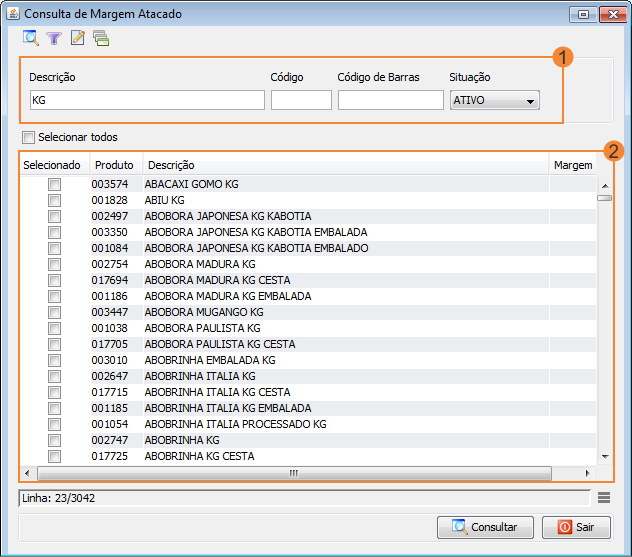
Task: Check the box for ABOBORA MUGANGO KG
Action: pyautogui.click(x=54, y=312)
